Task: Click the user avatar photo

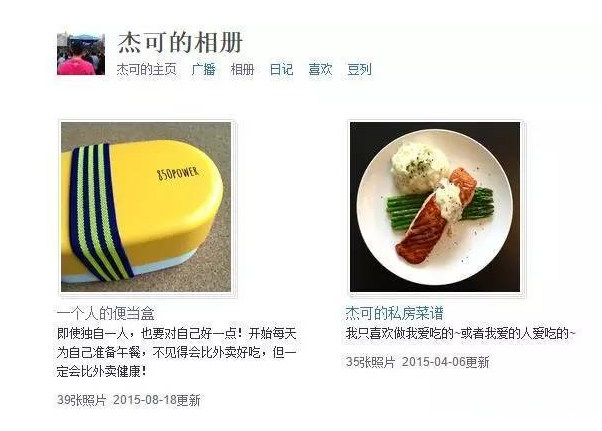Action: (81, 54)
